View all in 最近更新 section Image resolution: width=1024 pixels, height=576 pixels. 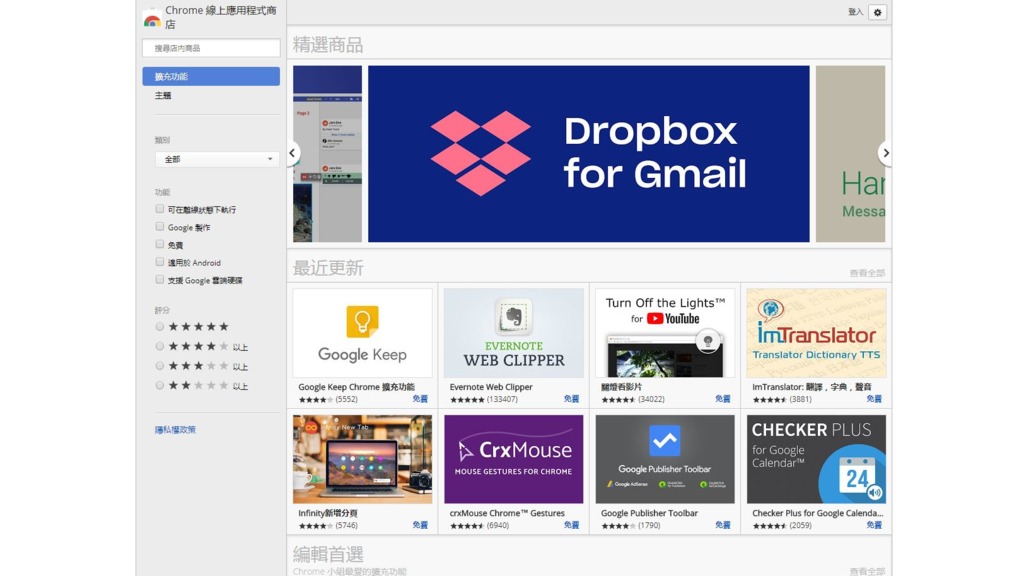point(867,273)
